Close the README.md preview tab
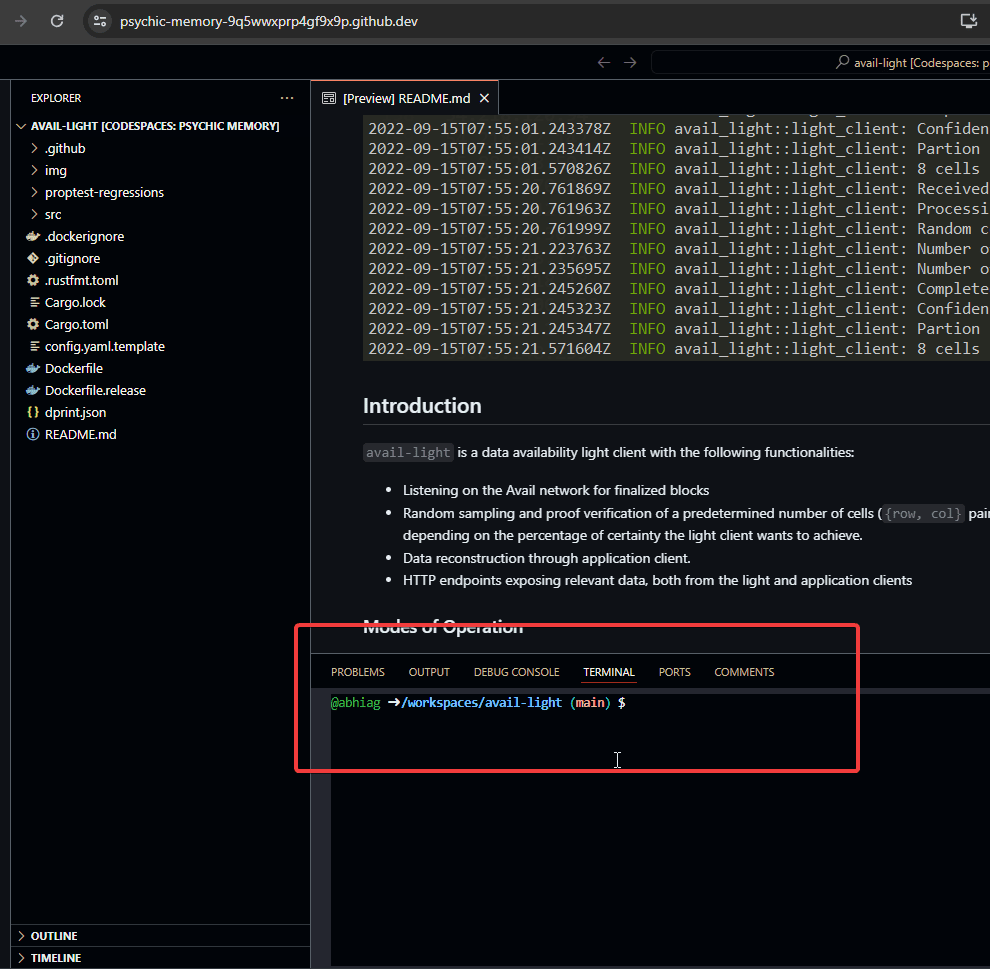The width and height of the screenshot is (990, 969). point(484,98)
